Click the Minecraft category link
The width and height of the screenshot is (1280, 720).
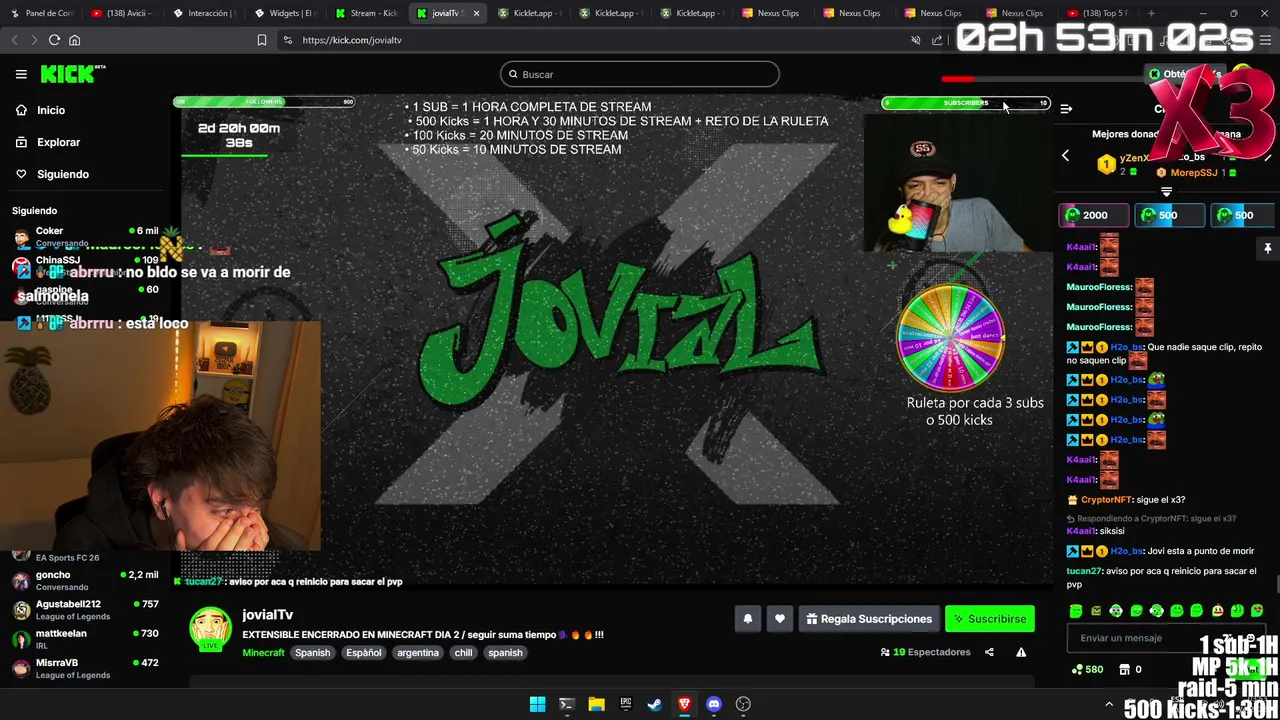[263, 652]
